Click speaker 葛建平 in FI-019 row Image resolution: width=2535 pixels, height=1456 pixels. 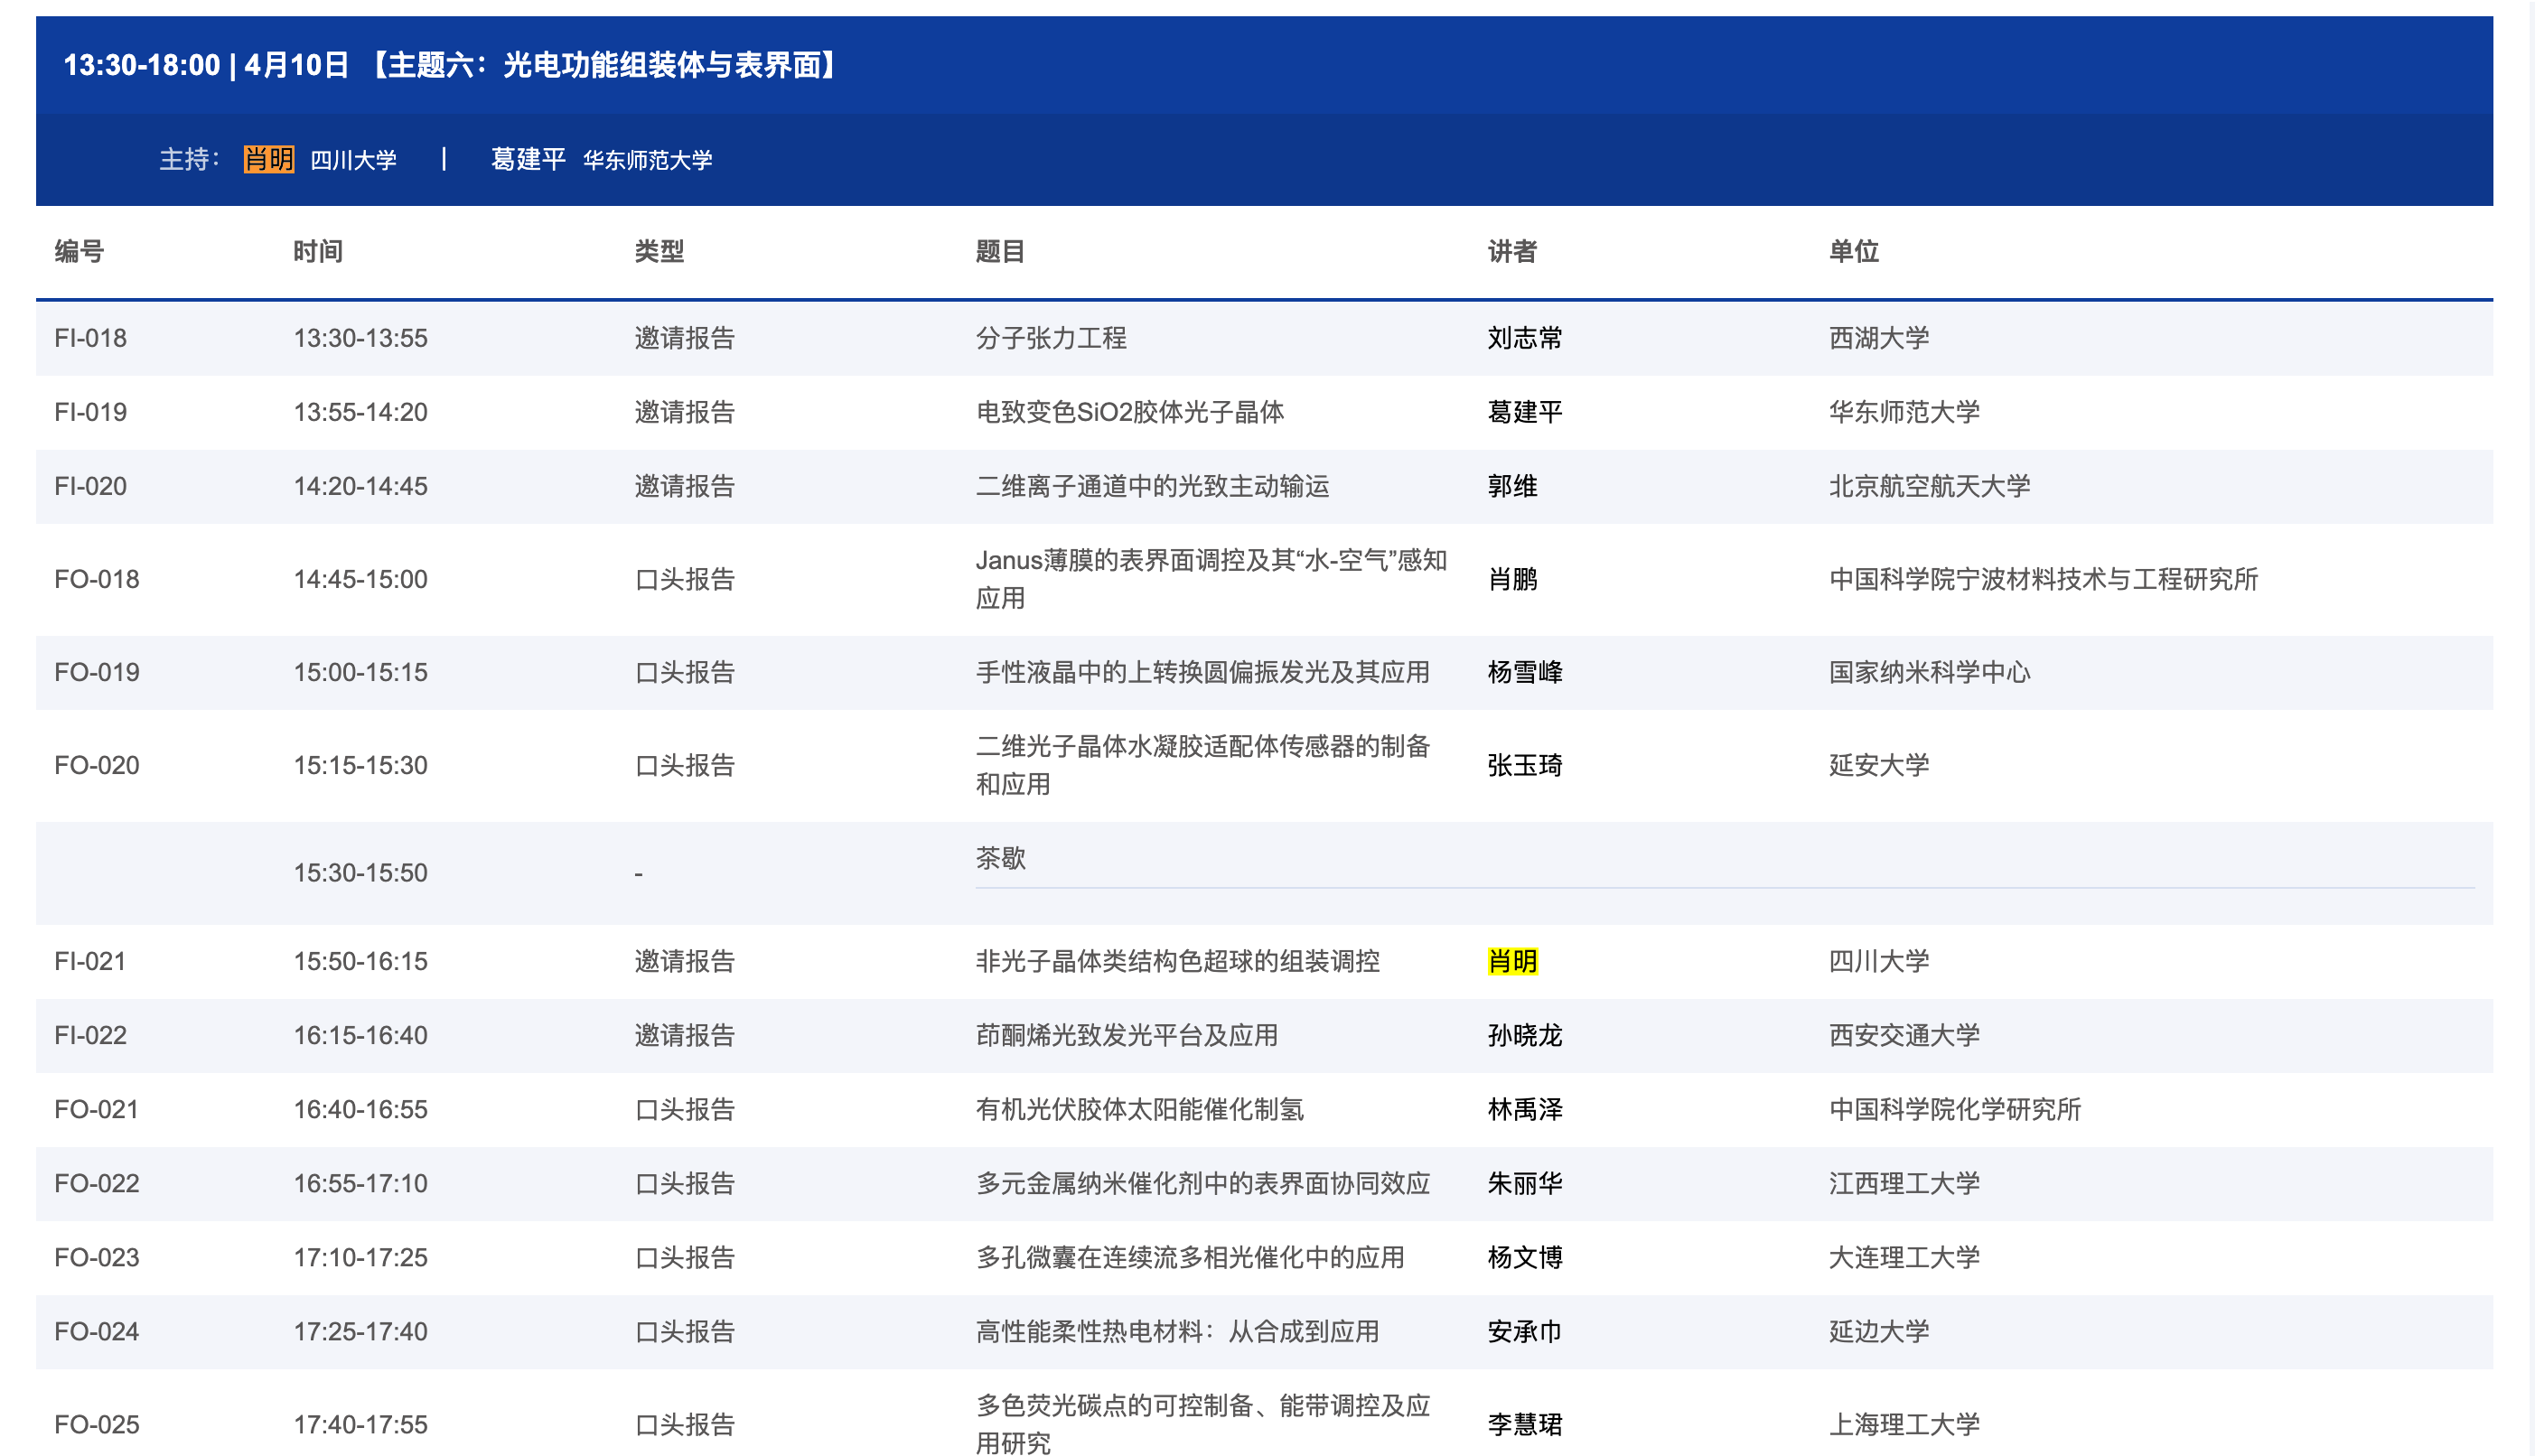coord(1524,412)
